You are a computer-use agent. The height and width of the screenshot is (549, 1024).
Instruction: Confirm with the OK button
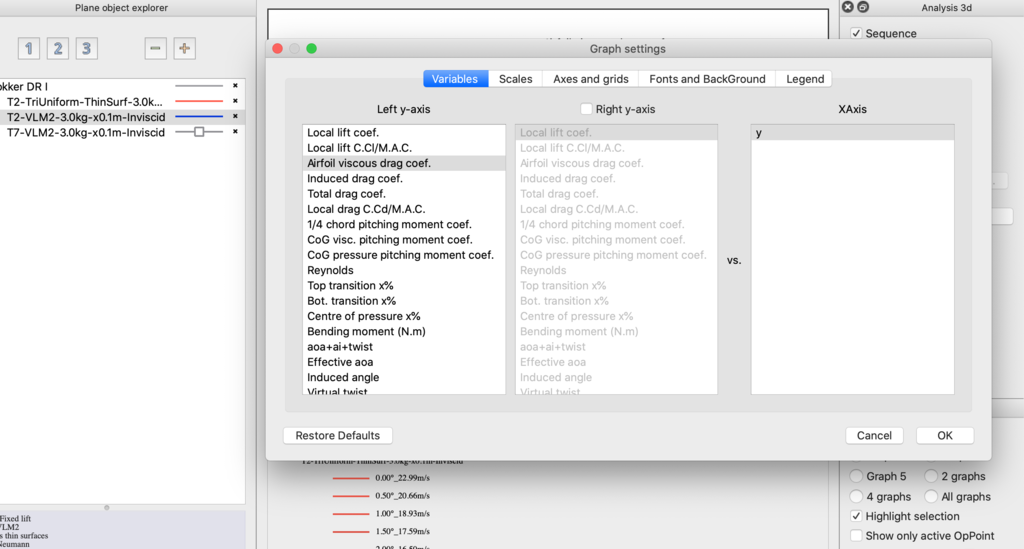click(x=945, y=435)
